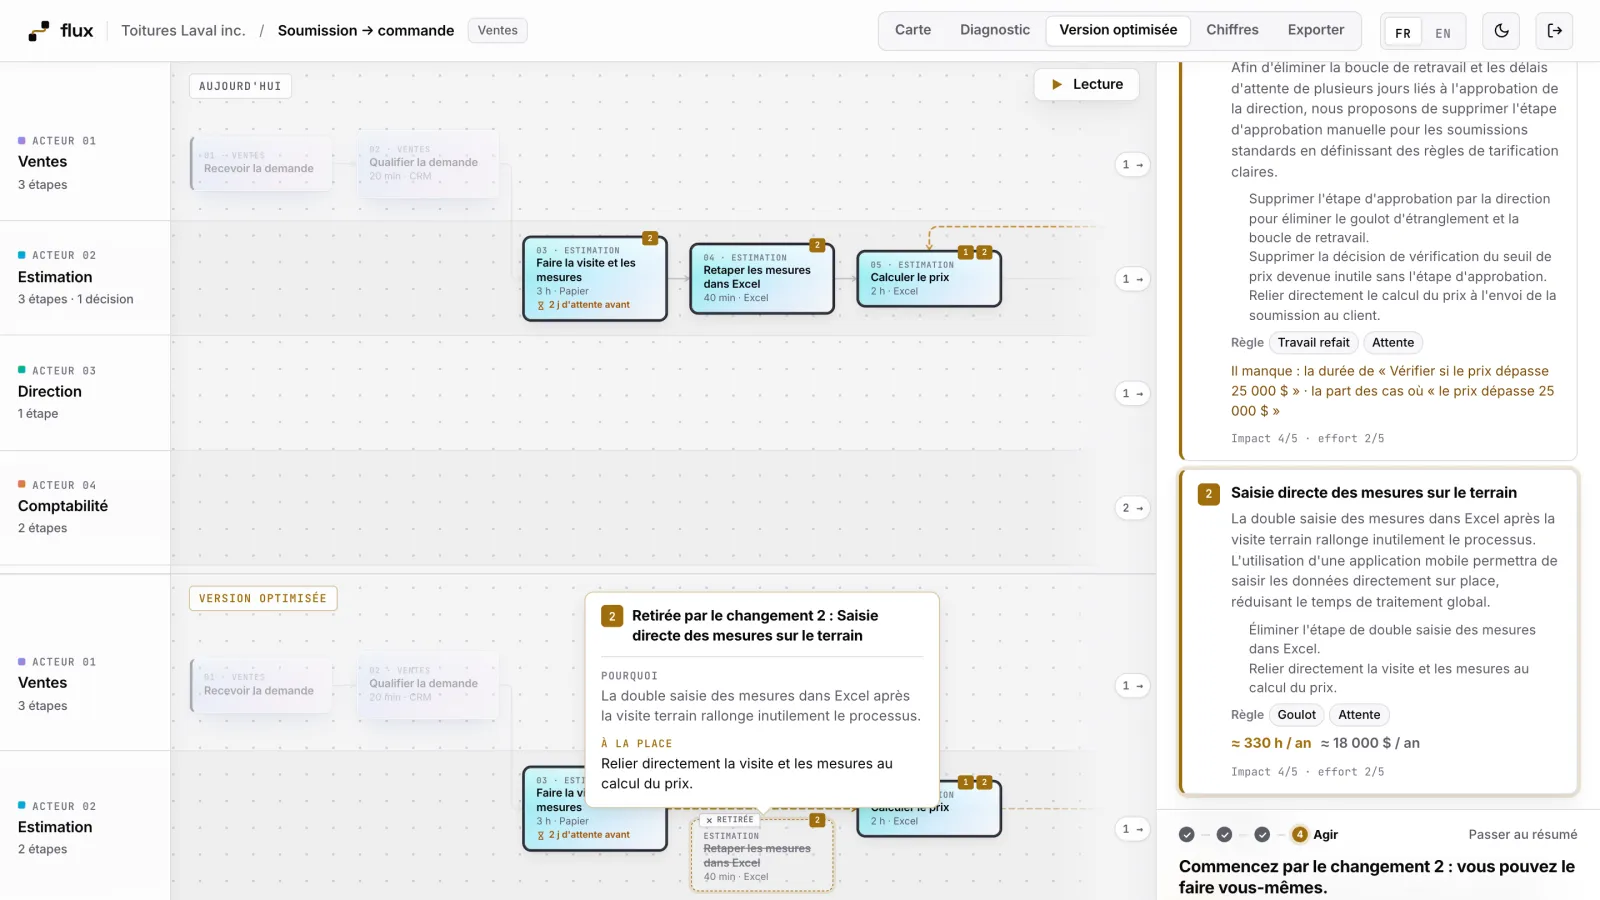Go to the Exporter tab
1600x900 pixels.
1316,30
